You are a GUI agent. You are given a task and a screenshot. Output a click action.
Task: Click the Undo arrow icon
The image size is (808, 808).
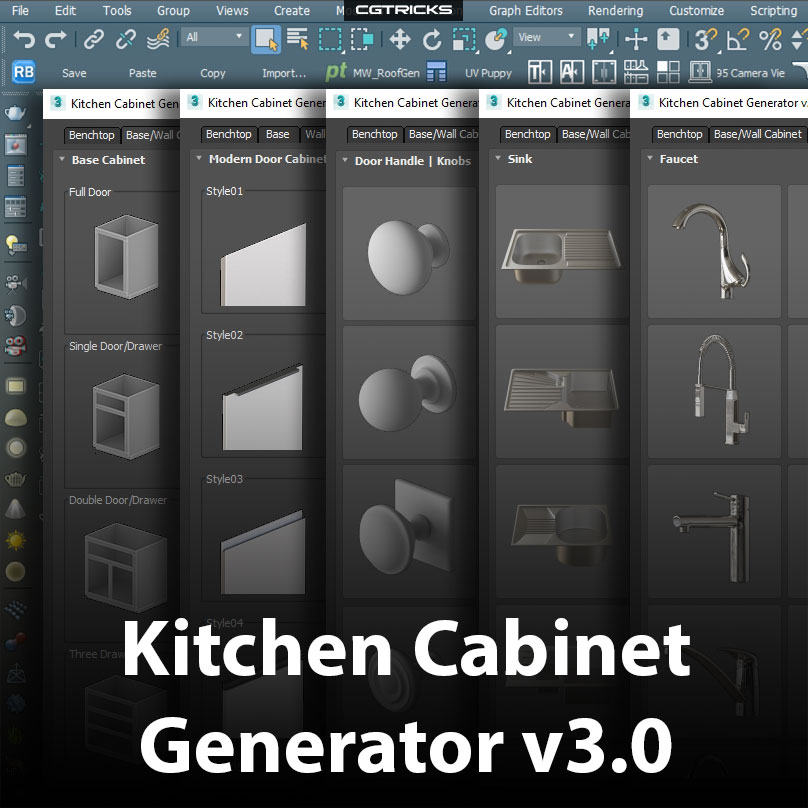(24, 39)
